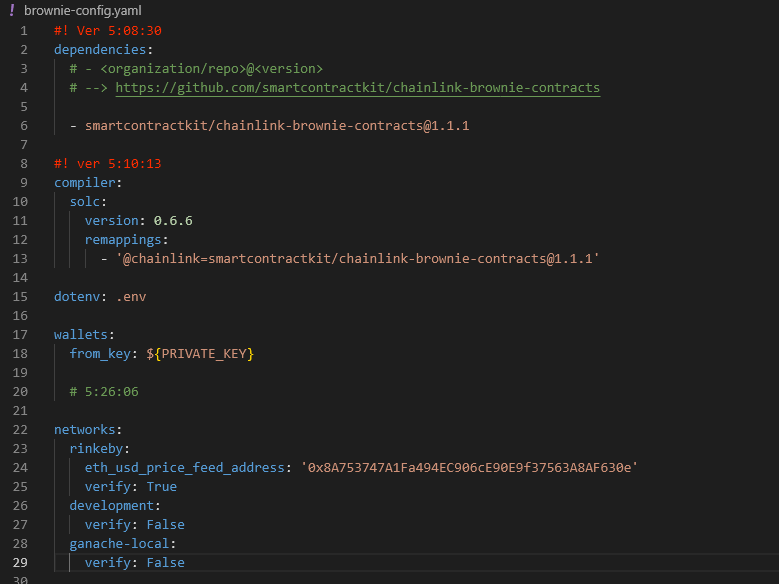Click the 'networks' key
The image size is (779, 584).
pos(84,429)
